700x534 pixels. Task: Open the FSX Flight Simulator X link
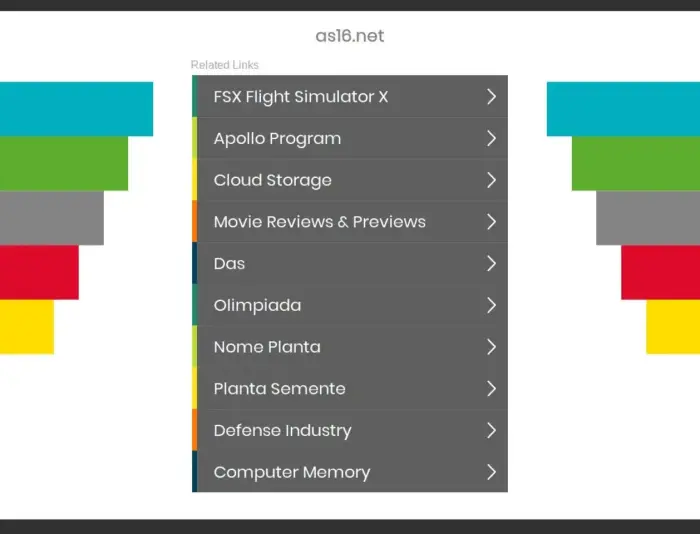coord(300,97)
